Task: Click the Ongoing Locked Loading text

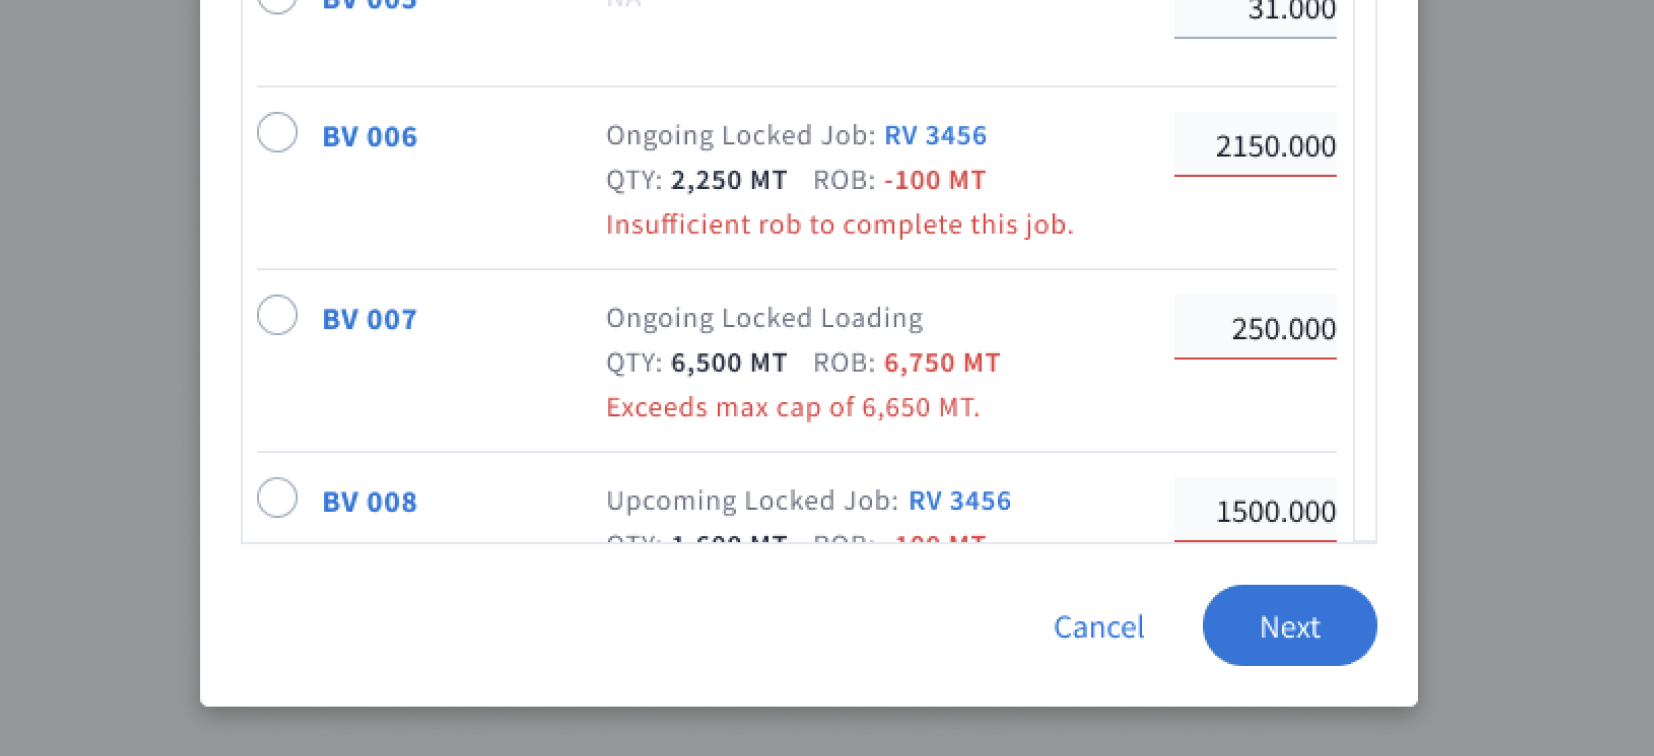Action: [764, 317]
